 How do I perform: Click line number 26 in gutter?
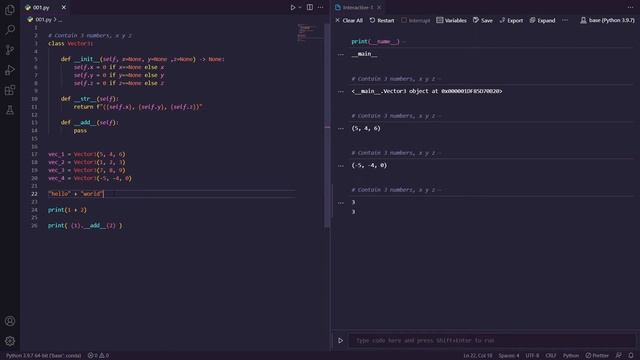[x=34, y=226]
